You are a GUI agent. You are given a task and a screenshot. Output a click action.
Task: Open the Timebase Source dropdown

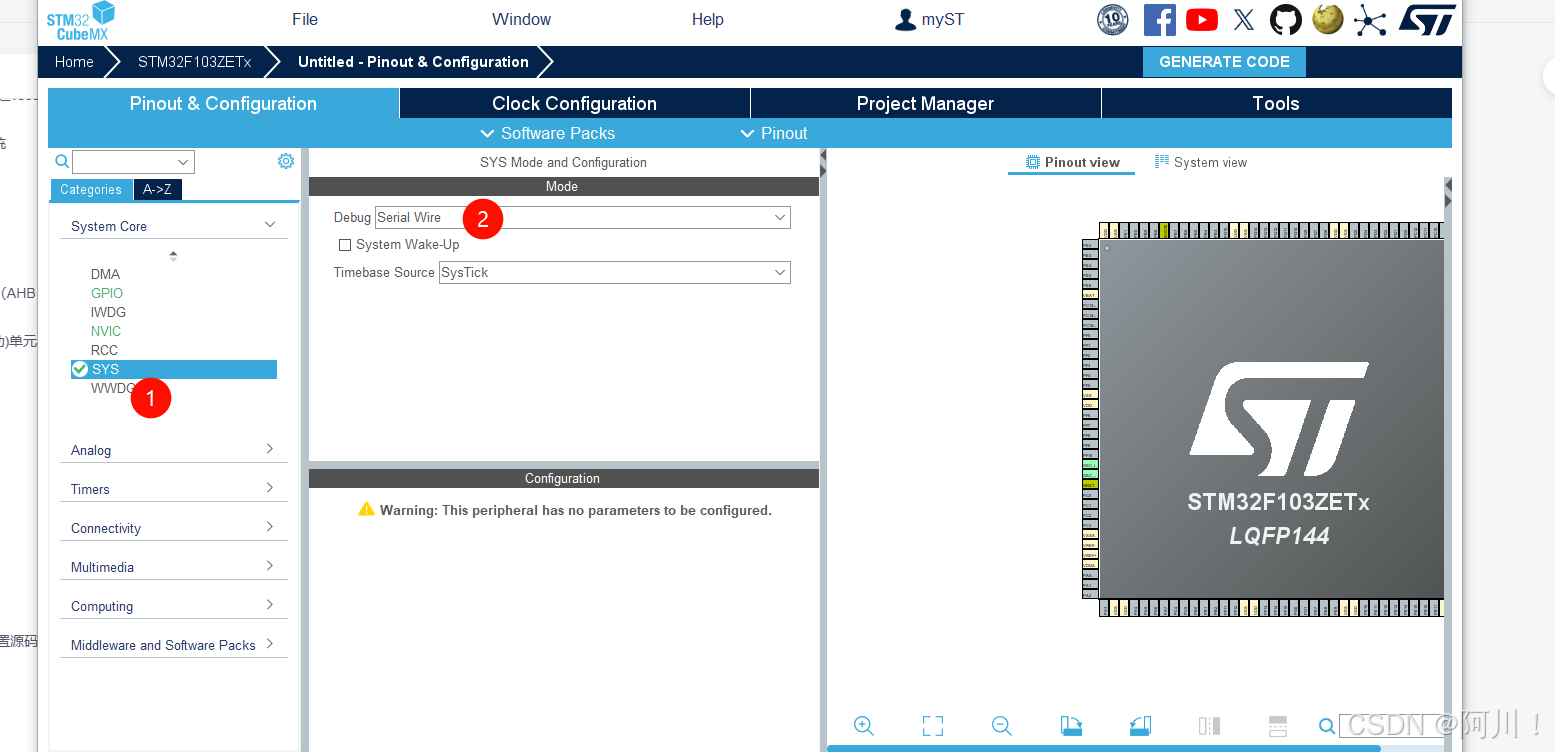pyautogui.click(x=615, y=272)
